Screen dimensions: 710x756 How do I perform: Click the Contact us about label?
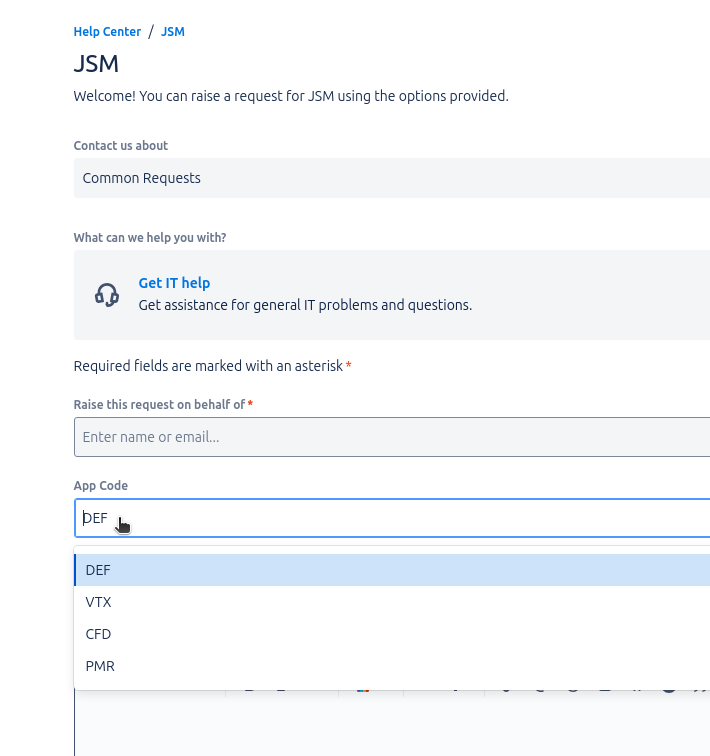(x=121, y=146)
